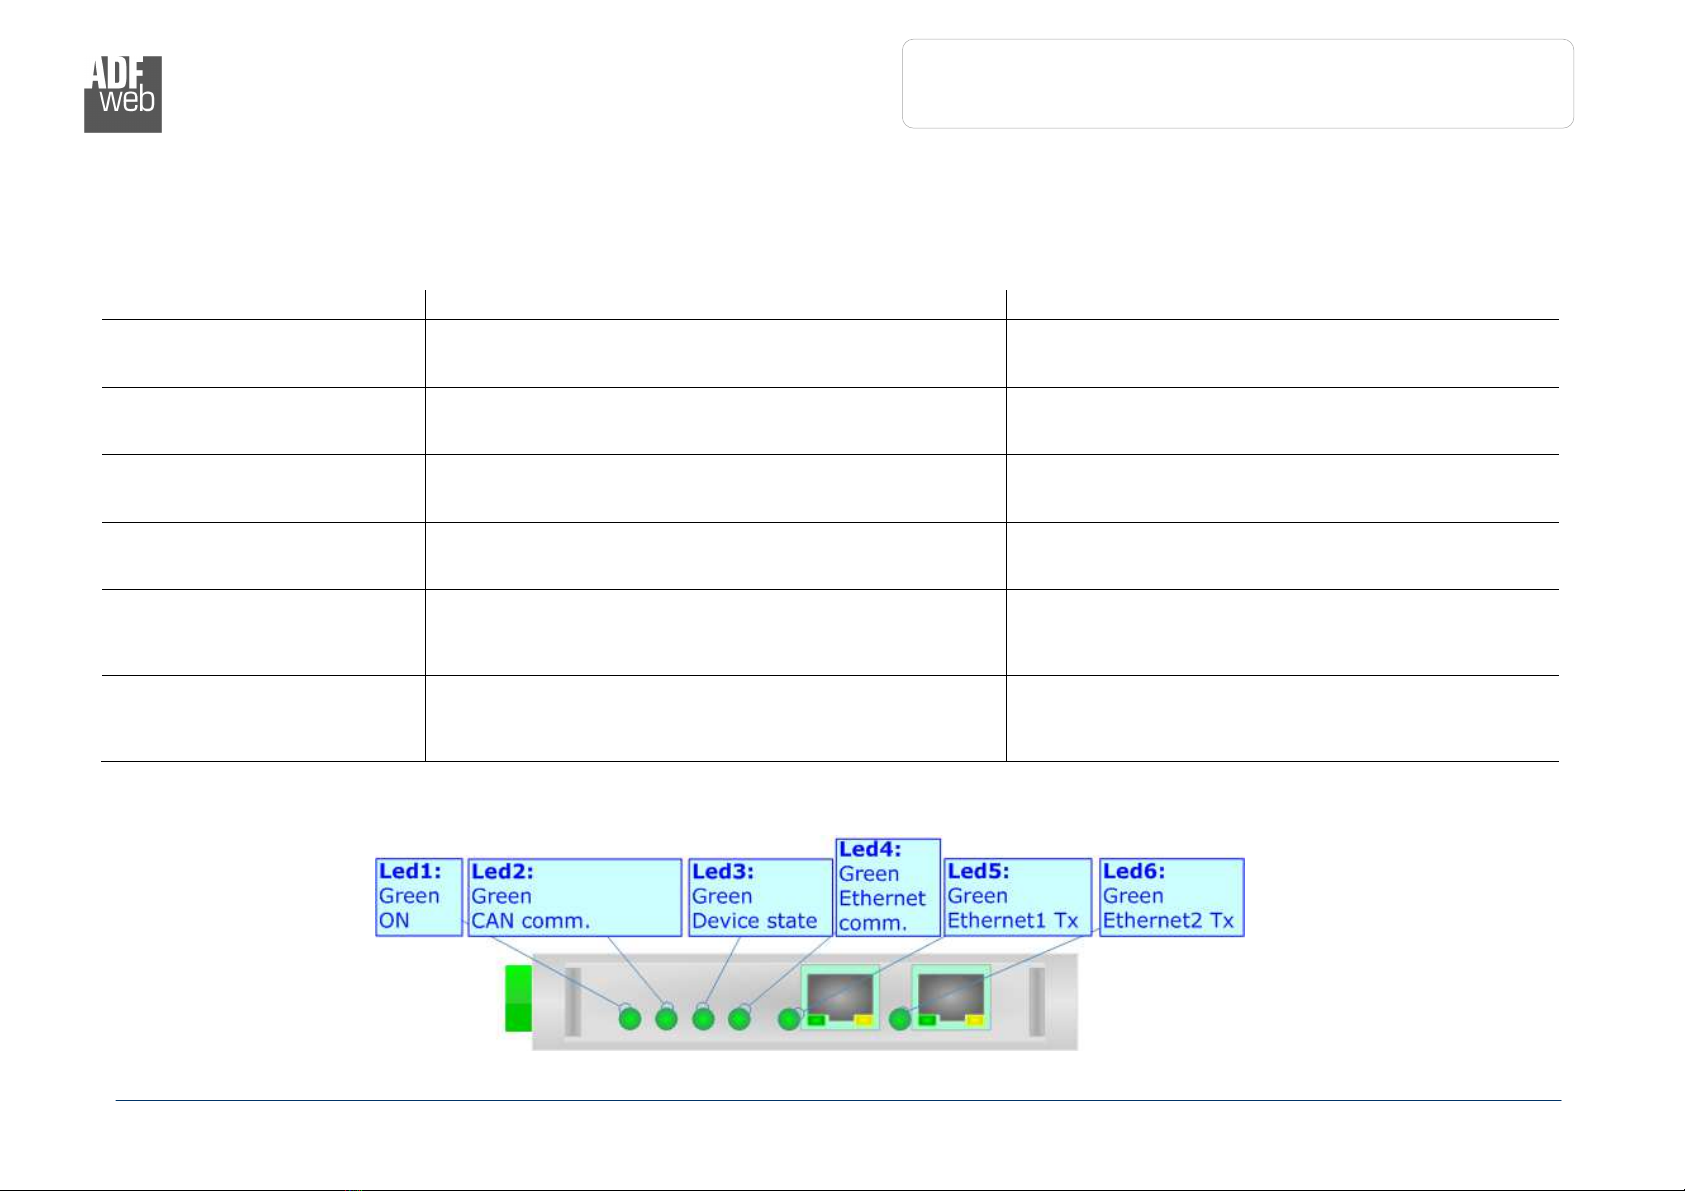This screenshot has height=1191, width=1685.
Task: Click the green LED beside the second Ethernet port
Action: pos(900,1018)
